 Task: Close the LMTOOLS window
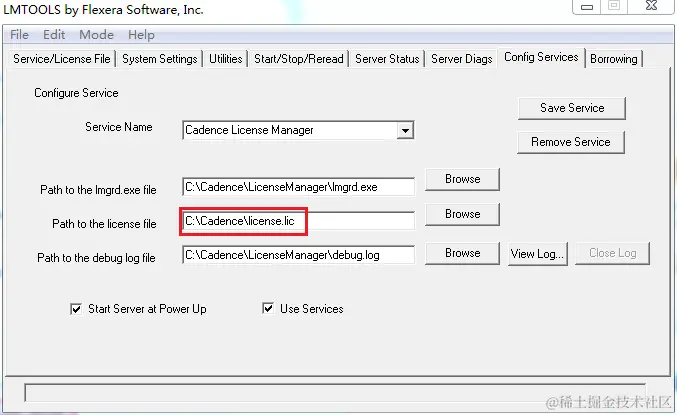coord(652,6)
